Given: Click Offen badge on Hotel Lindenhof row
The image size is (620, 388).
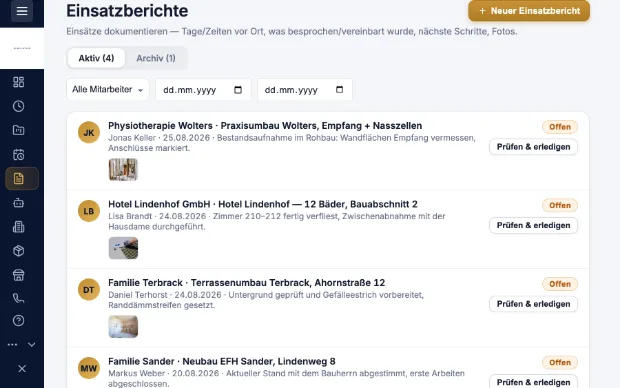Looking at the screenshot, I should [560, 205].
